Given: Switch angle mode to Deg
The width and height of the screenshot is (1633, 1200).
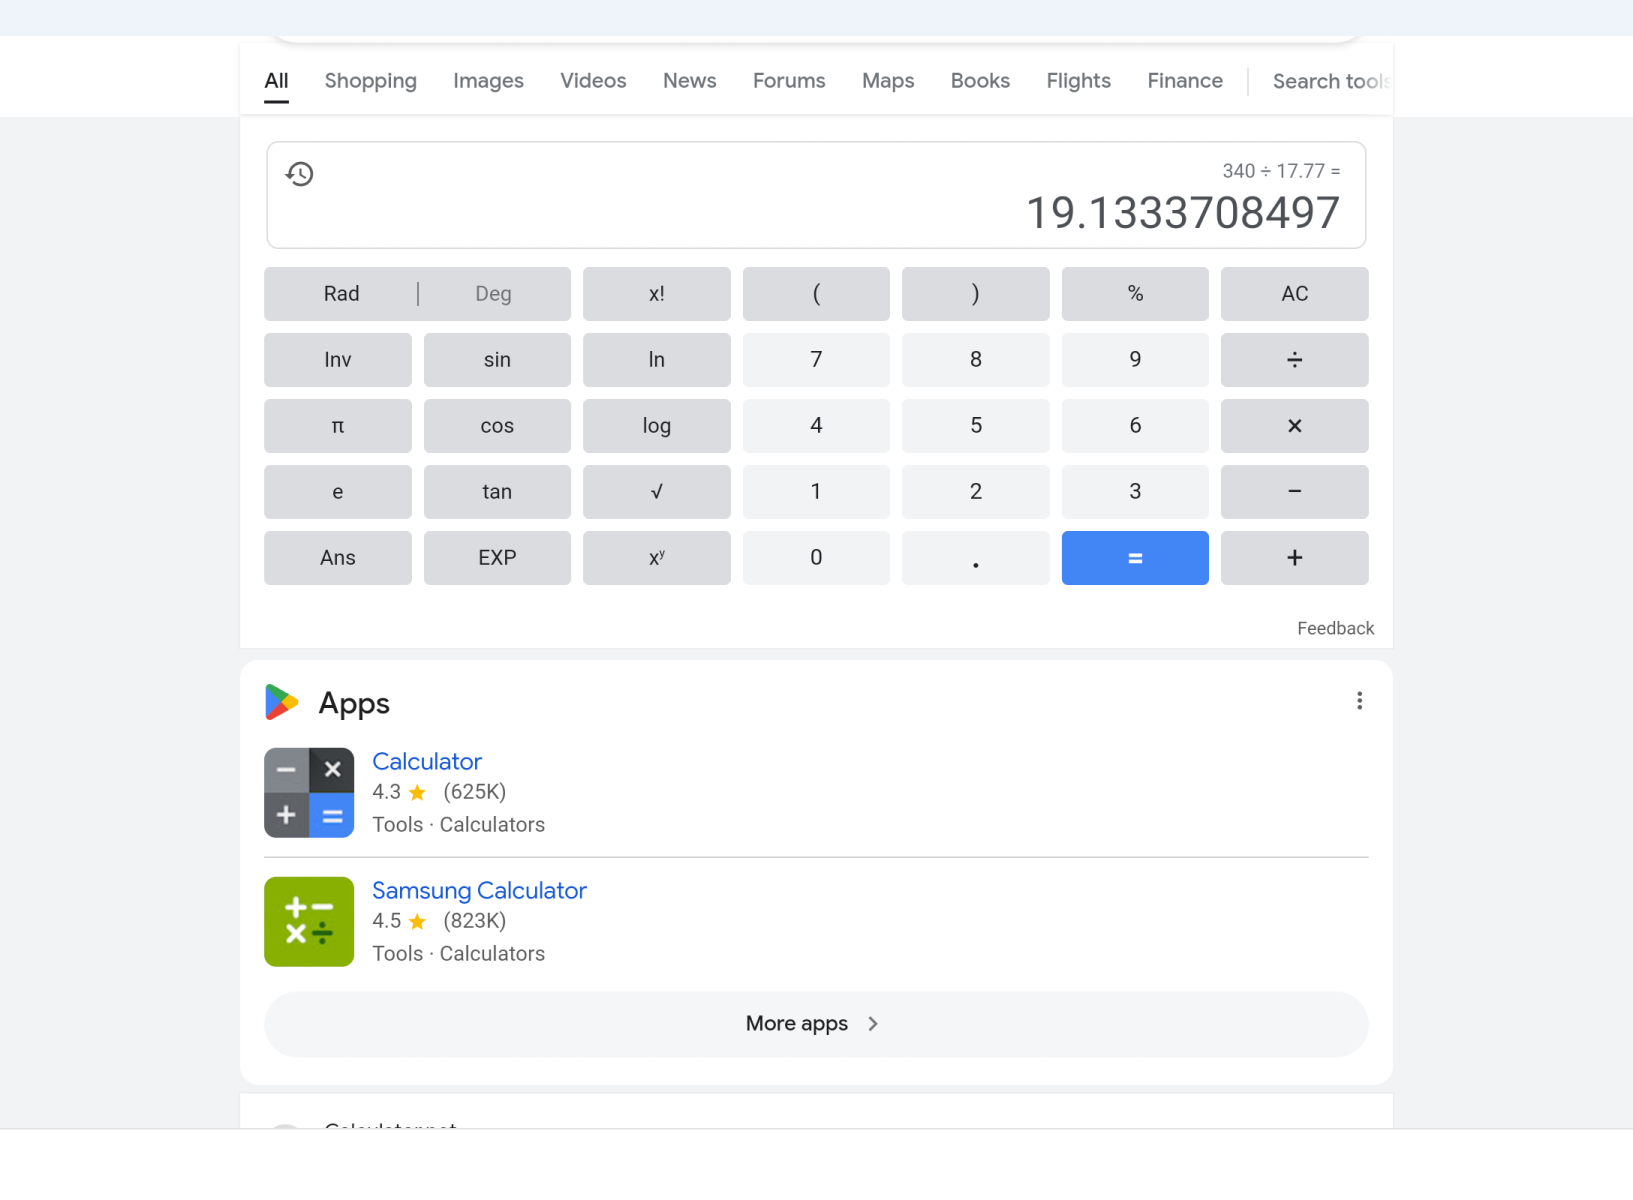Looking at the screenshot, I should point(493,294).
